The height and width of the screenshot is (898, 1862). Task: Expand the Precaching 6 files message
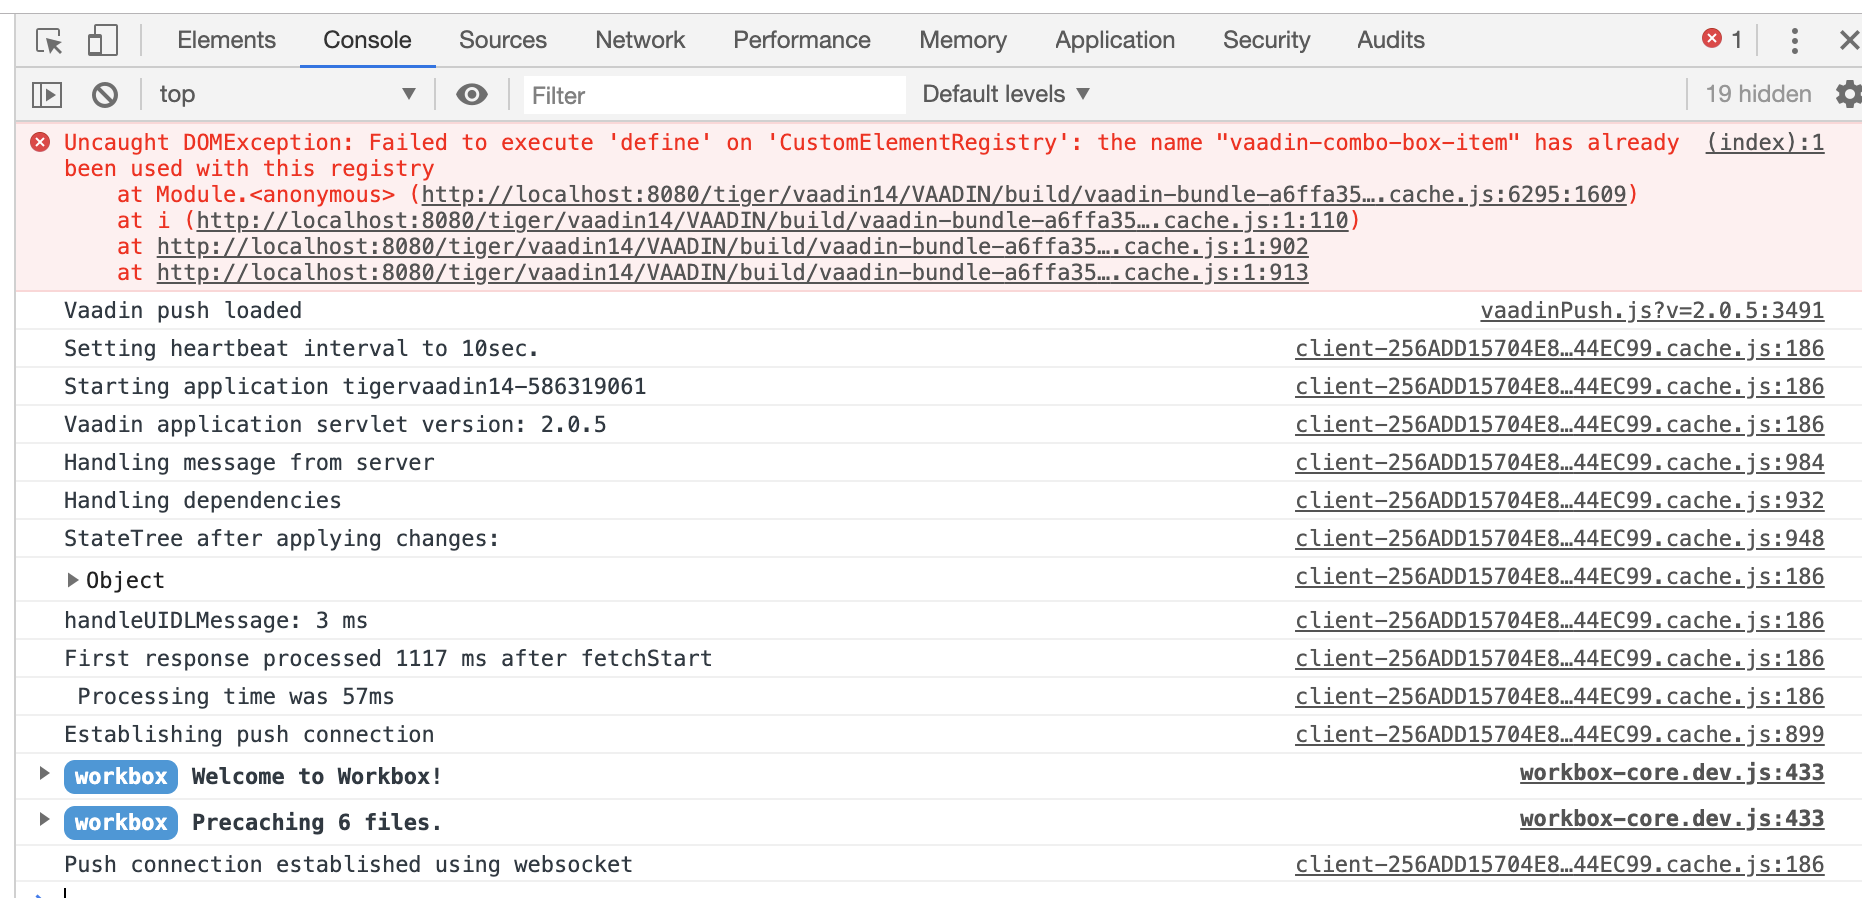[44, 819]
